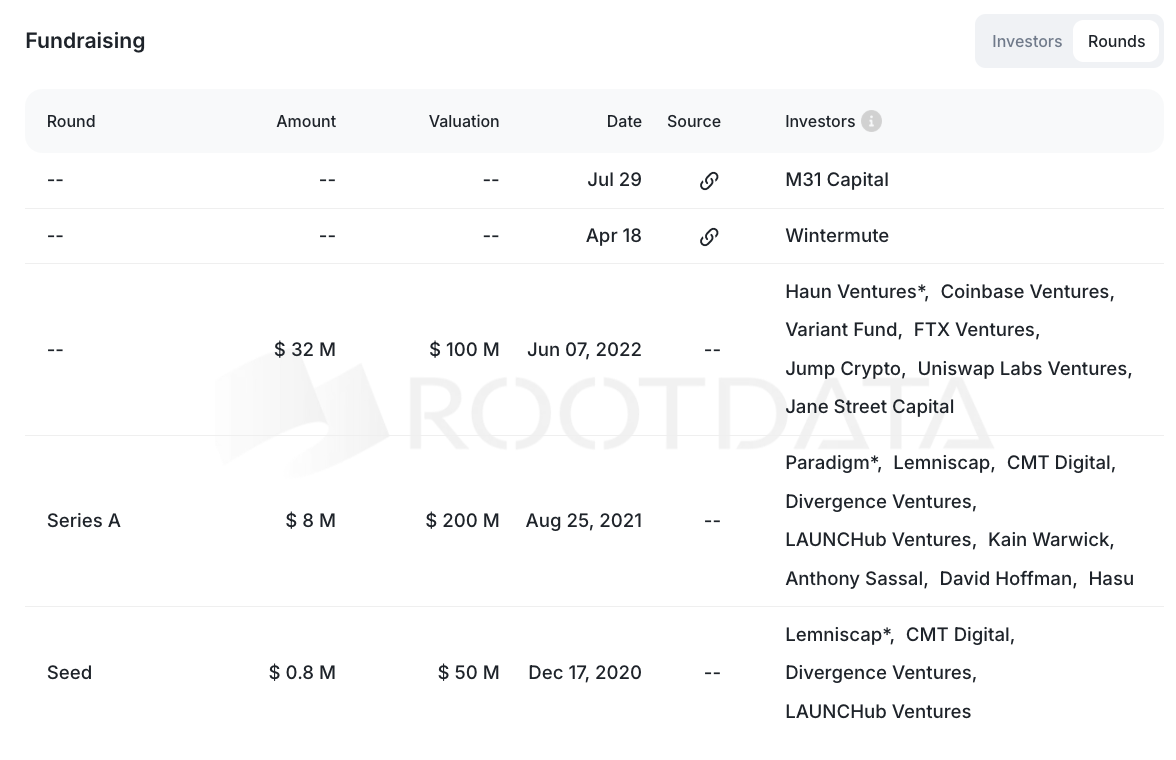Click the Investors column header label
Viewport: 1176px width, 760px height.
[820, 121]
